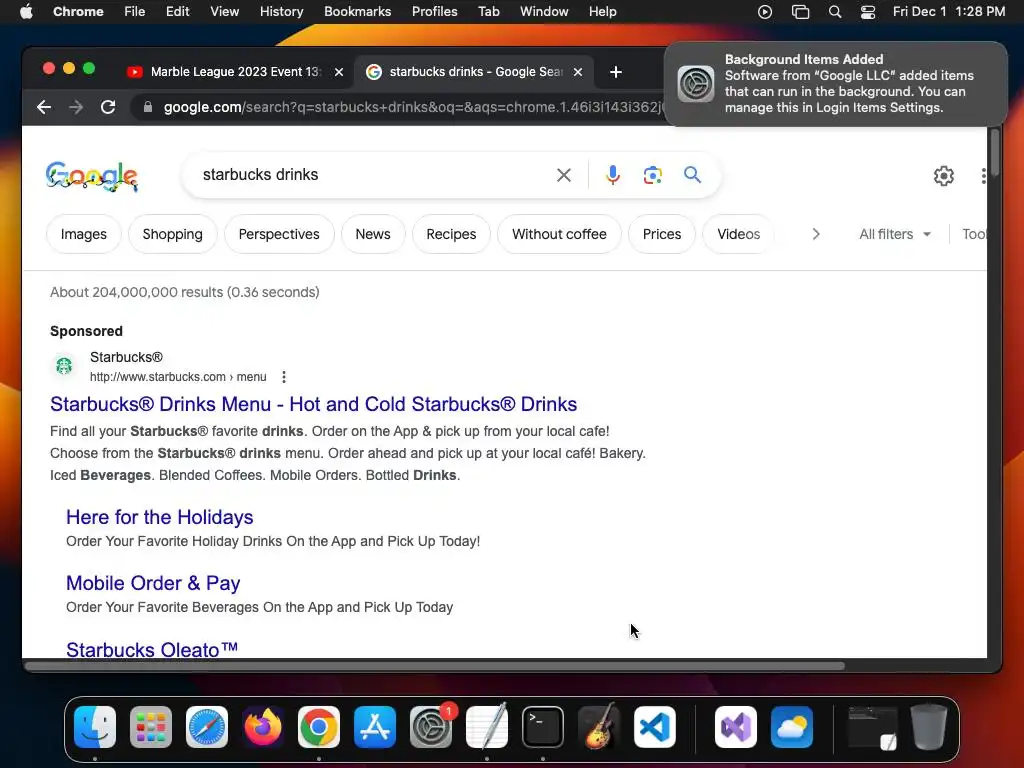The image size is (1024, 768).
Task: Open Launchpad from the dock
Action: (x=151, y=727)
